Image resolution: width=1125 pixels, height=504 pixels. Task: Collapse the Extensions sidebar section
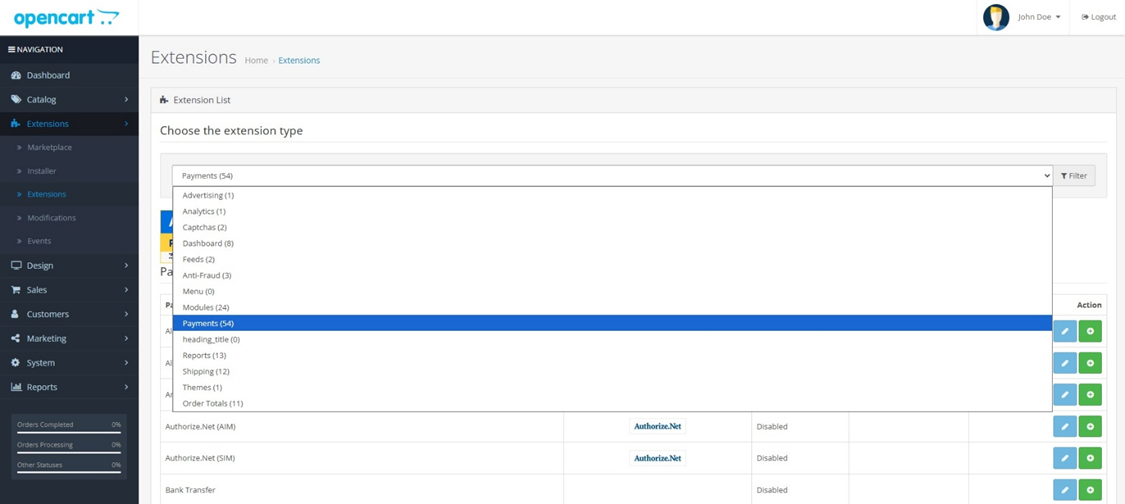69,124
